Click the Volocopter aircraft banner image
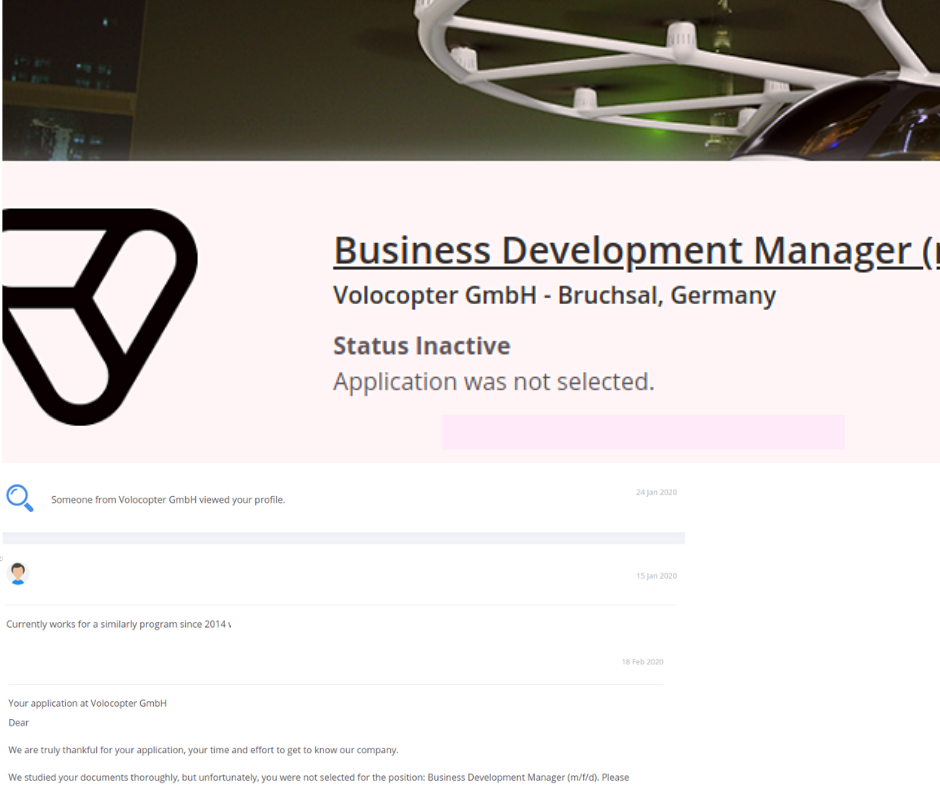 471,80
